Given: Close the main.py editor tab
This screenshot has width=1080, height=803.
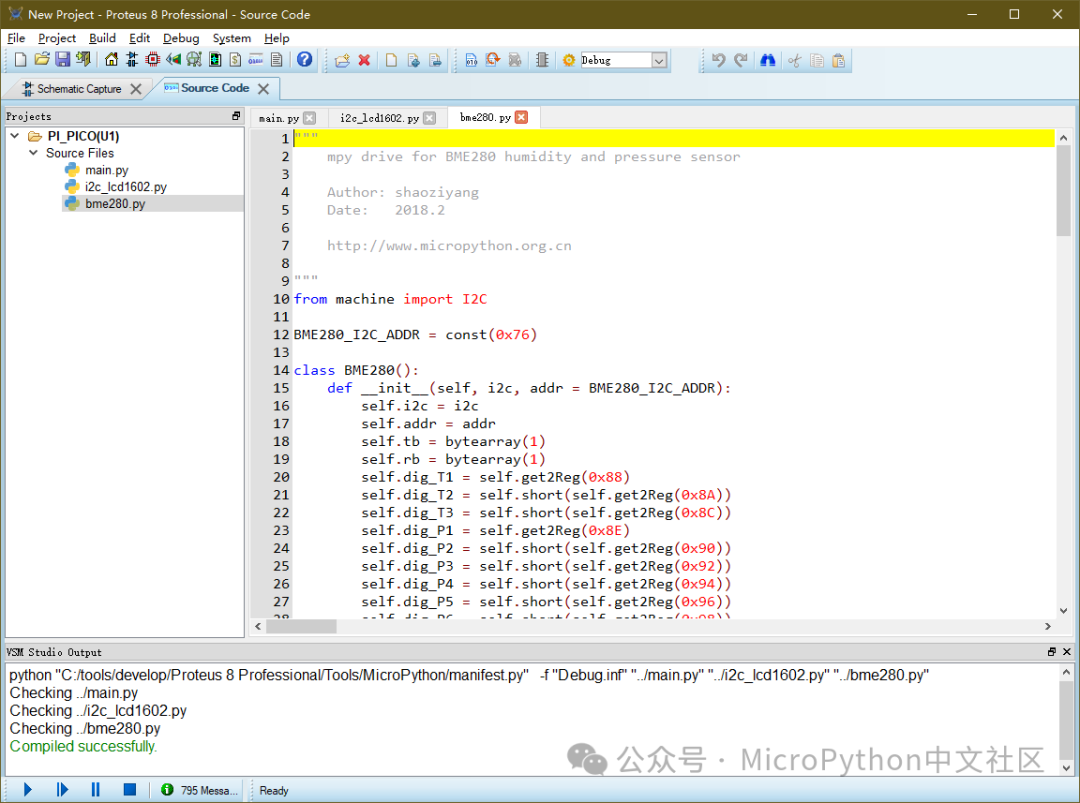Looking at the screenshot, I should [x=310, y=118].
